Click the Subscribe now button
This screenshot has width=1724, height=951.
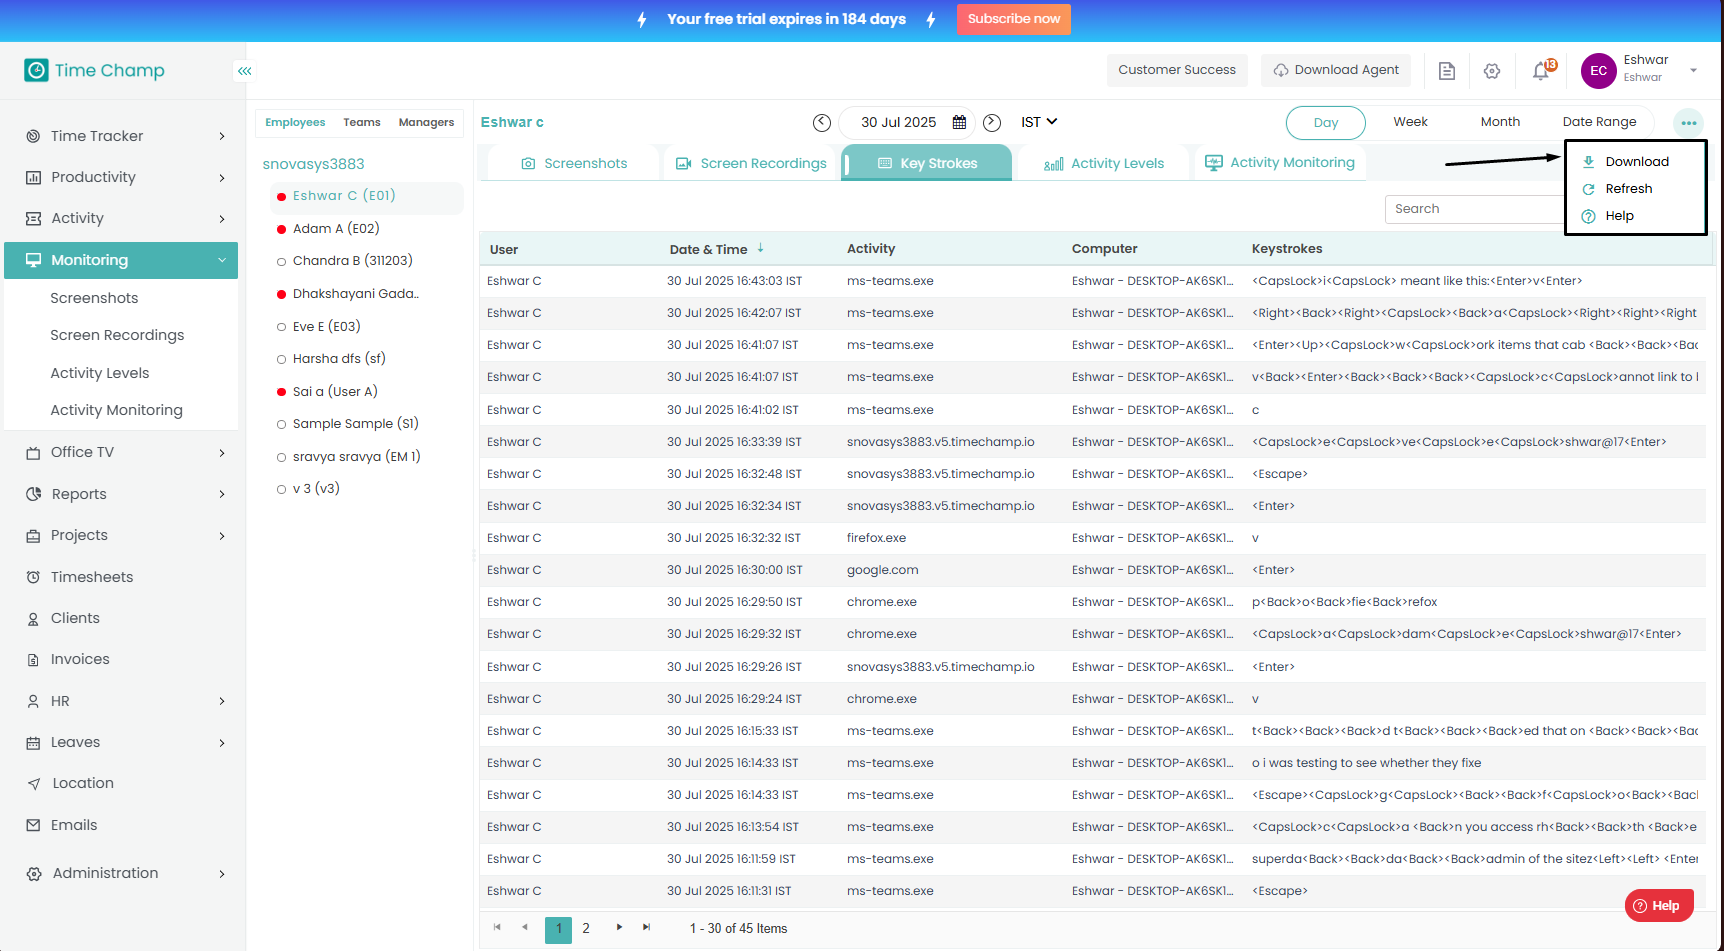(1013, 19)
